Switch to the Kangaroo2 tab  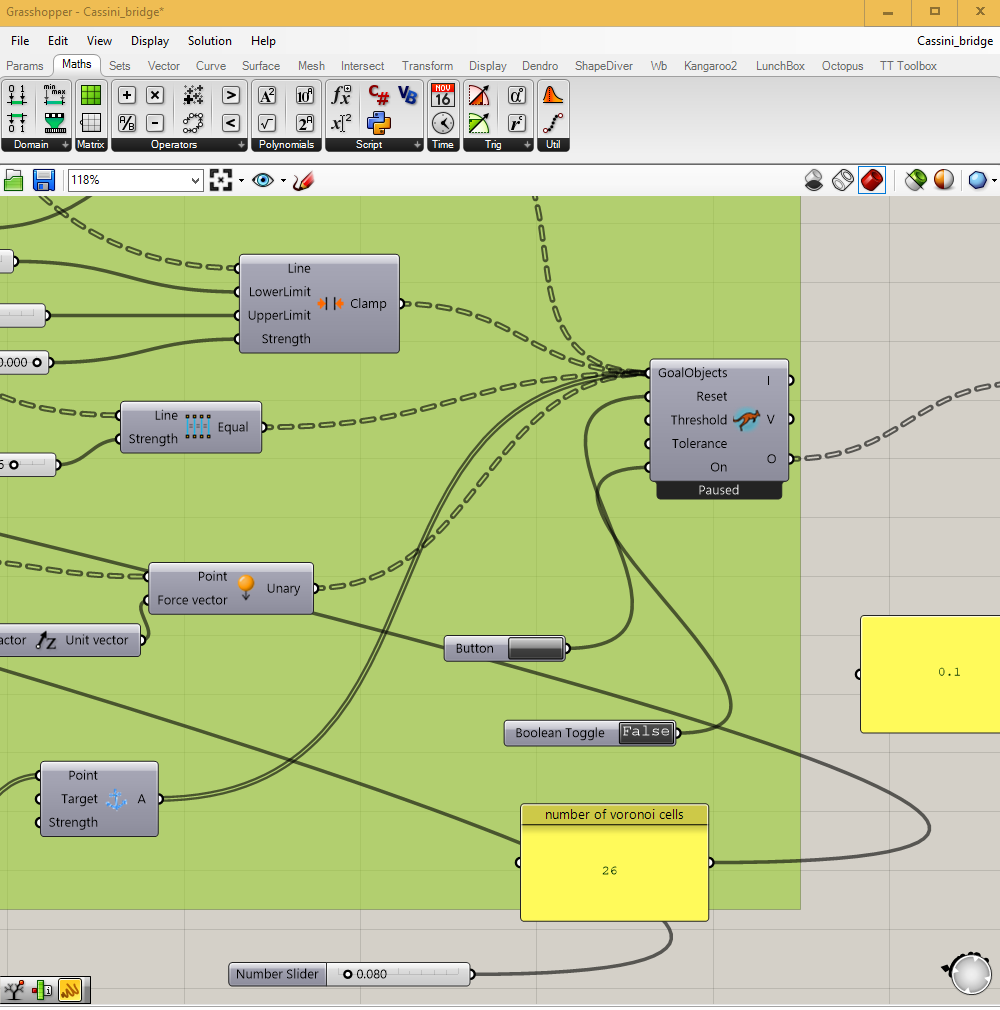(x=710, y=66)
